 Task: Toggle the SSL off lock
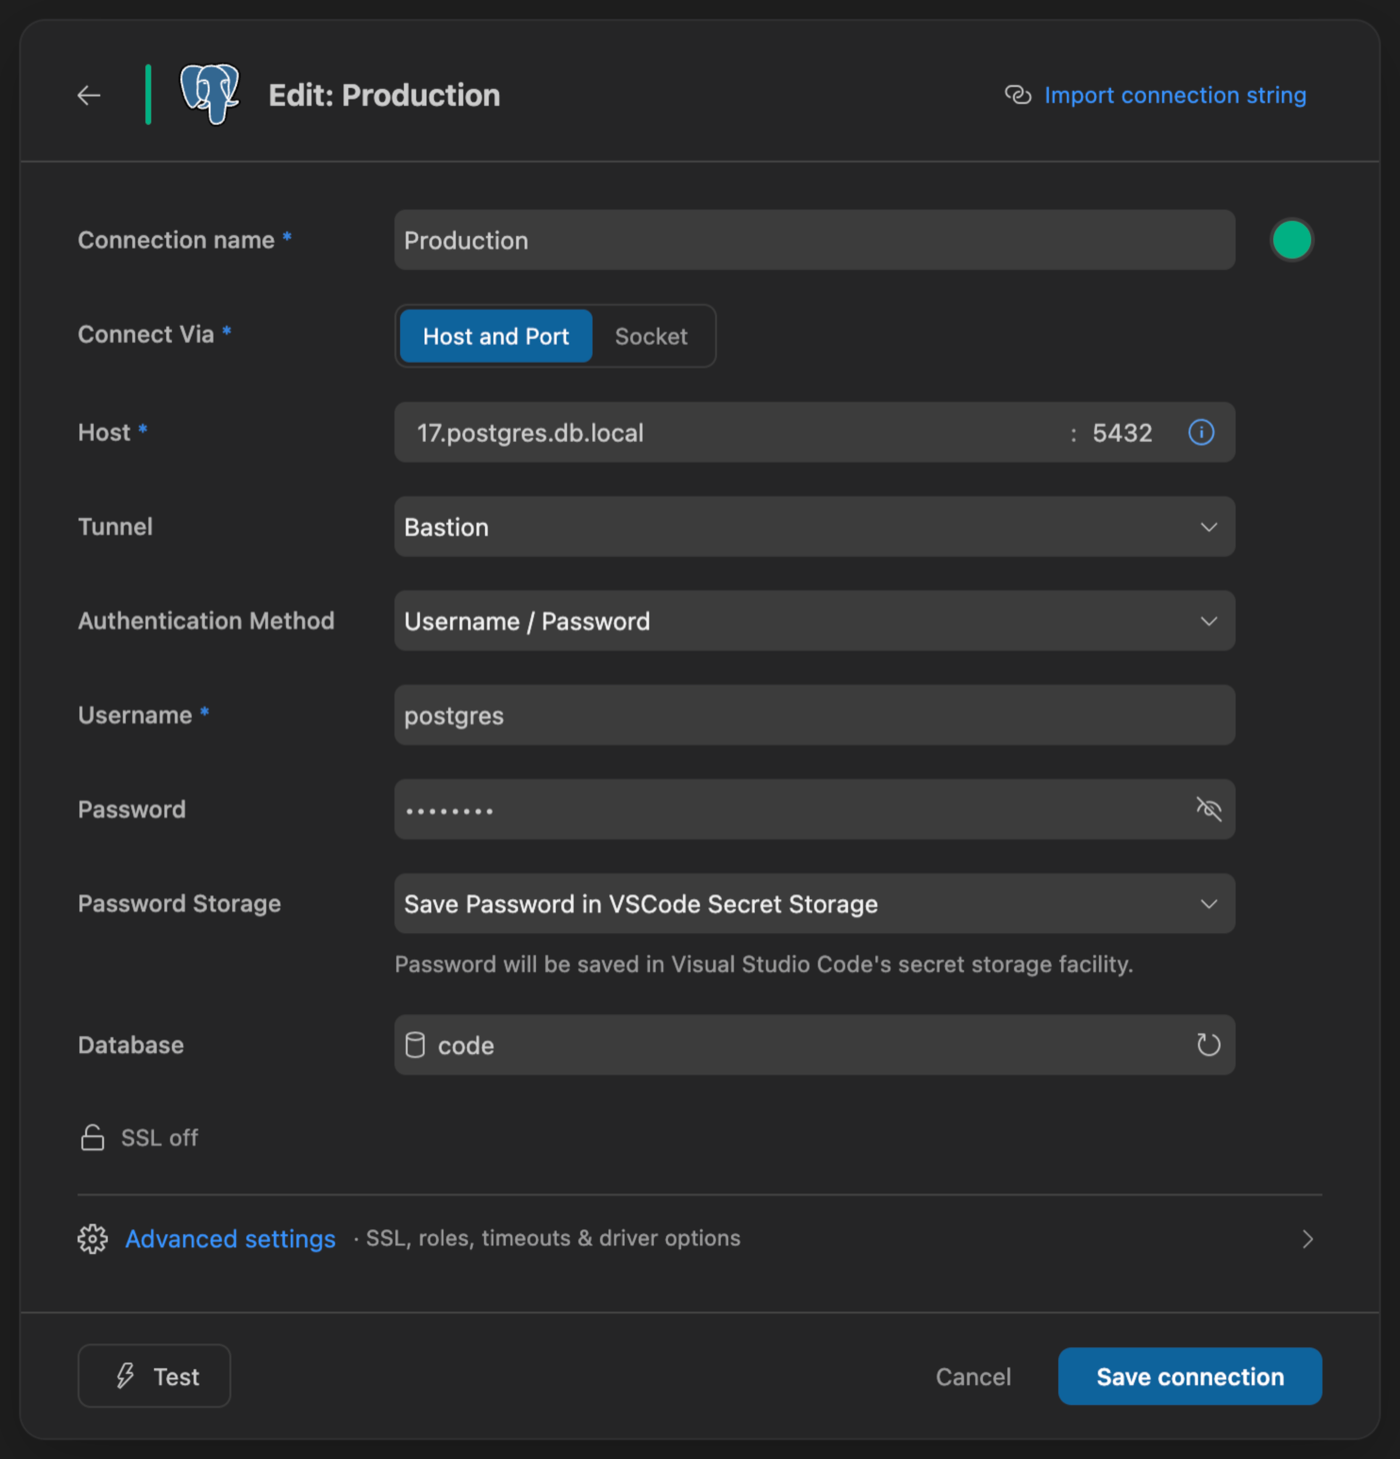[x=139, y=1138]
